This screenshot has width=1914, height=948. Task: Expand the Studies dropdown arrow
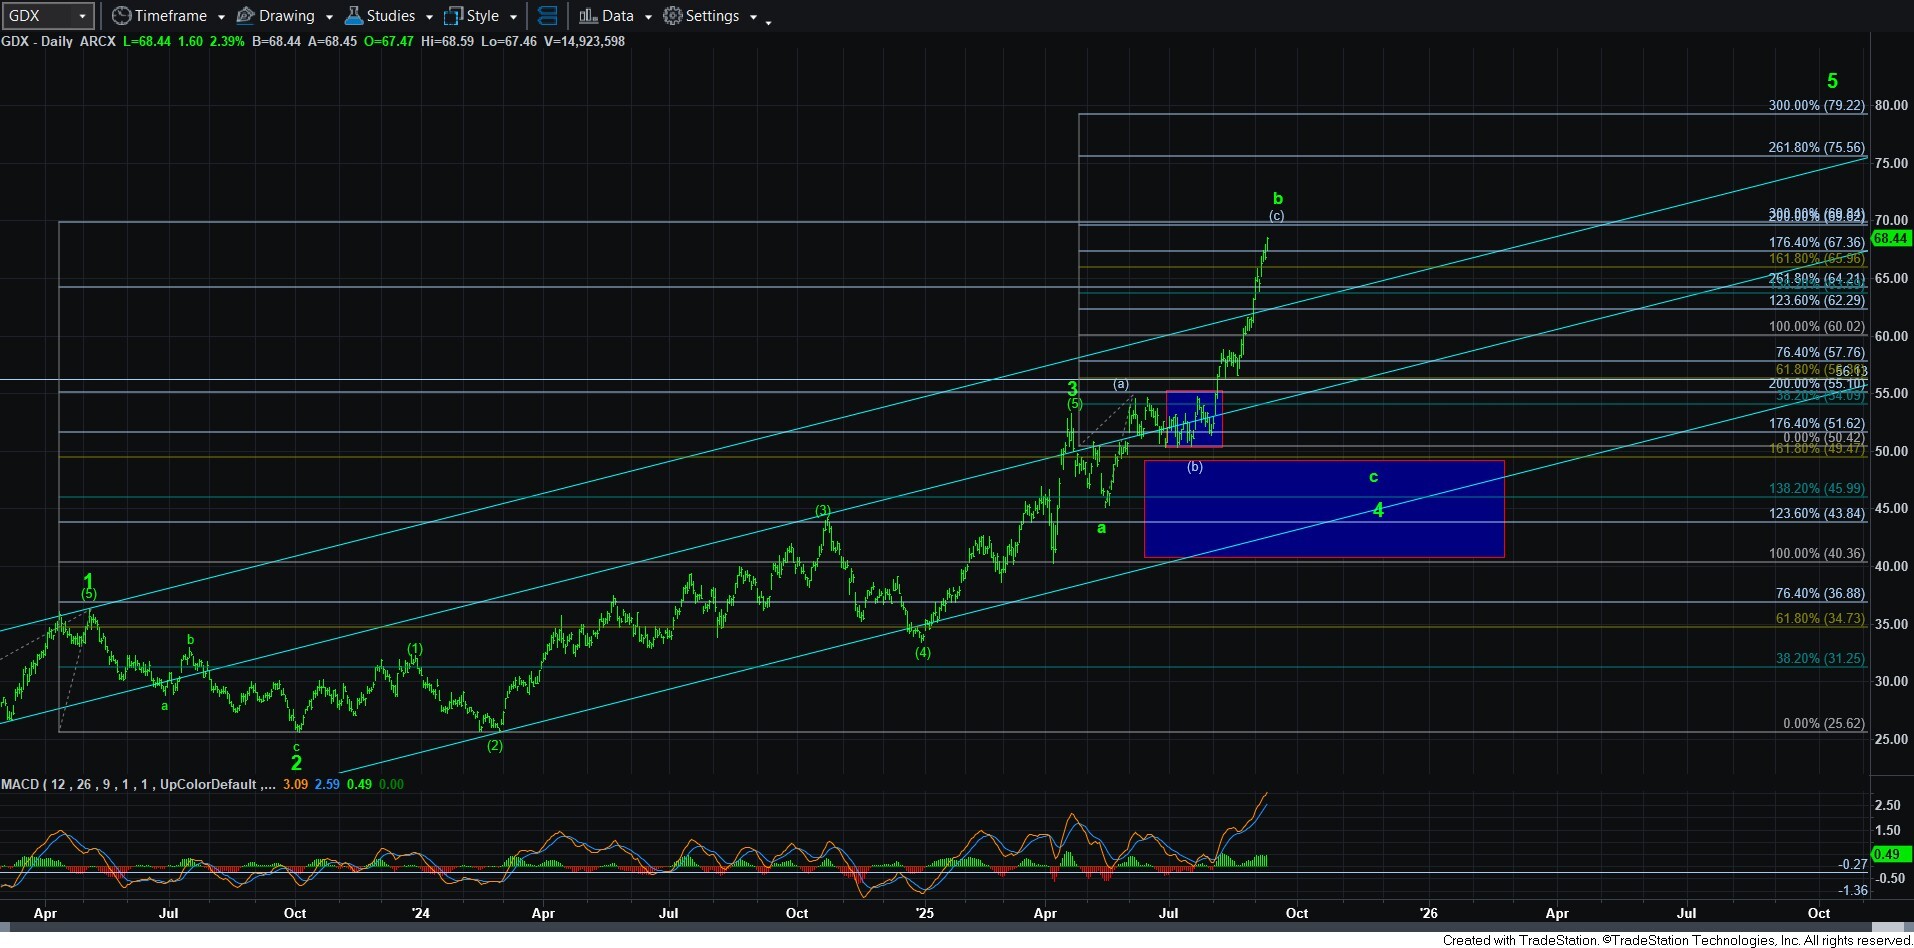(x=429, y=17)
